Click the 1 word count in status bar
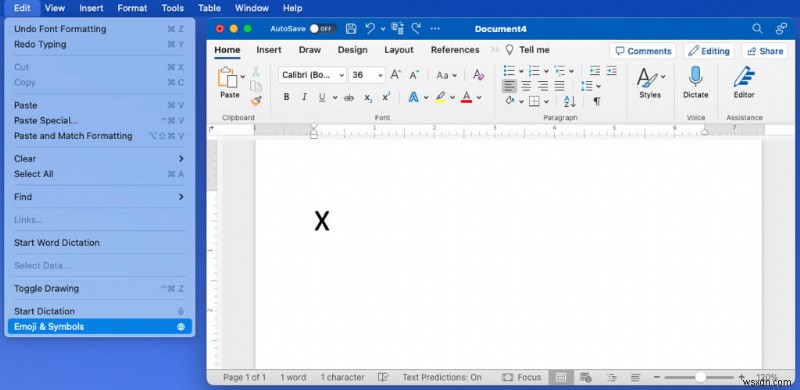The image size is (800, 390). click(x=293, y=377)
